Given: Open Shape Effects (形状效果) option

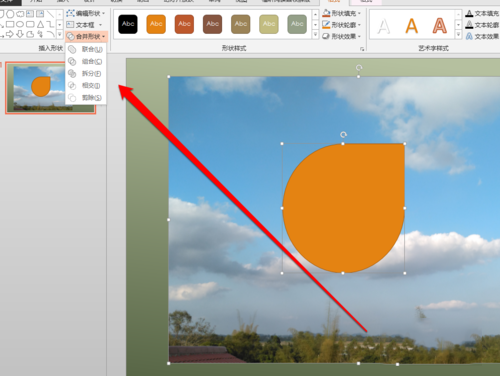Looking at the screenshot, I should coord(342,36).
